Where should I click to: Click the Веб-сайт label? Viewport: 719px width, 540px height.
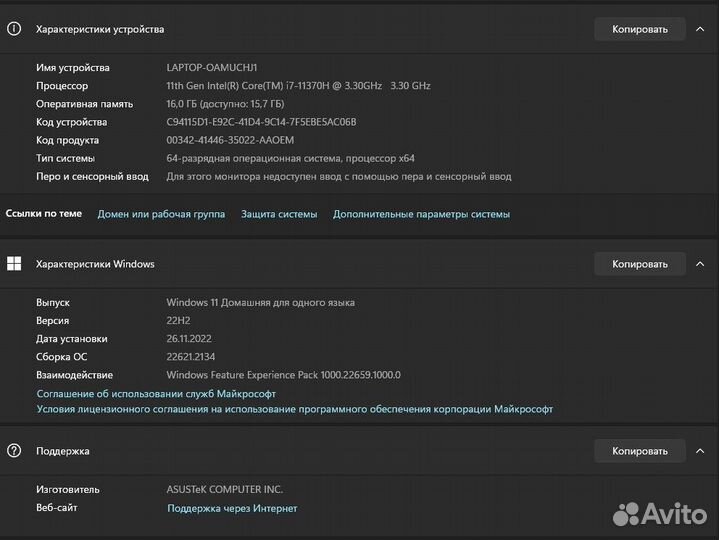tap(57, 507)
